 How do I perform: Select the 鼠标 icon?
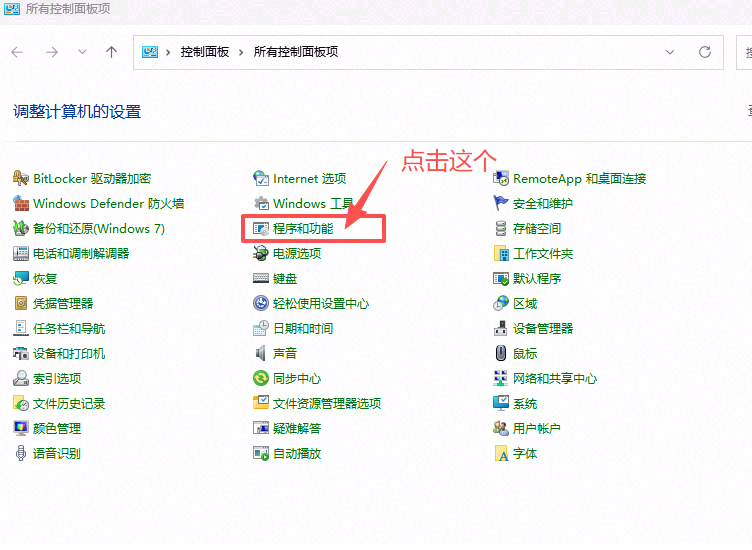502,353
